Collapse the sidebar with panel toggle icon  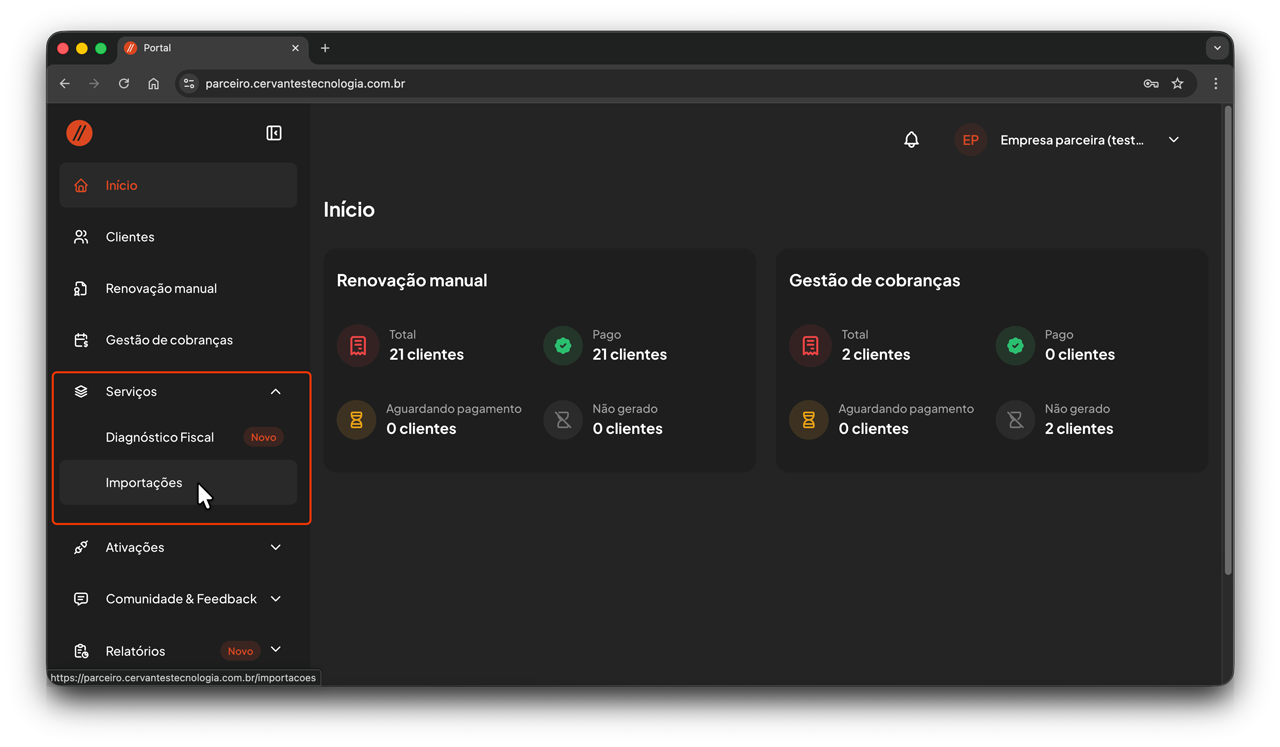coord(274,133)
